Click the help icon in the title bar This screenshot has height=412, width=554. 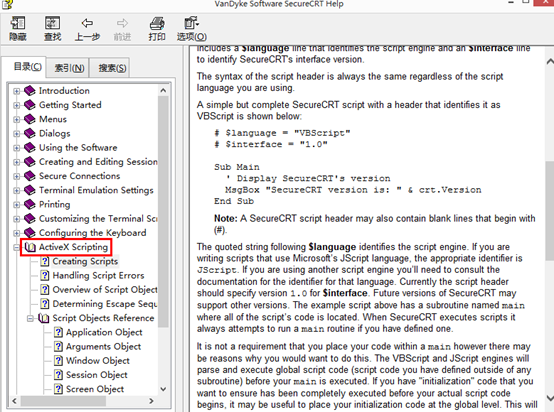point(8,4)
